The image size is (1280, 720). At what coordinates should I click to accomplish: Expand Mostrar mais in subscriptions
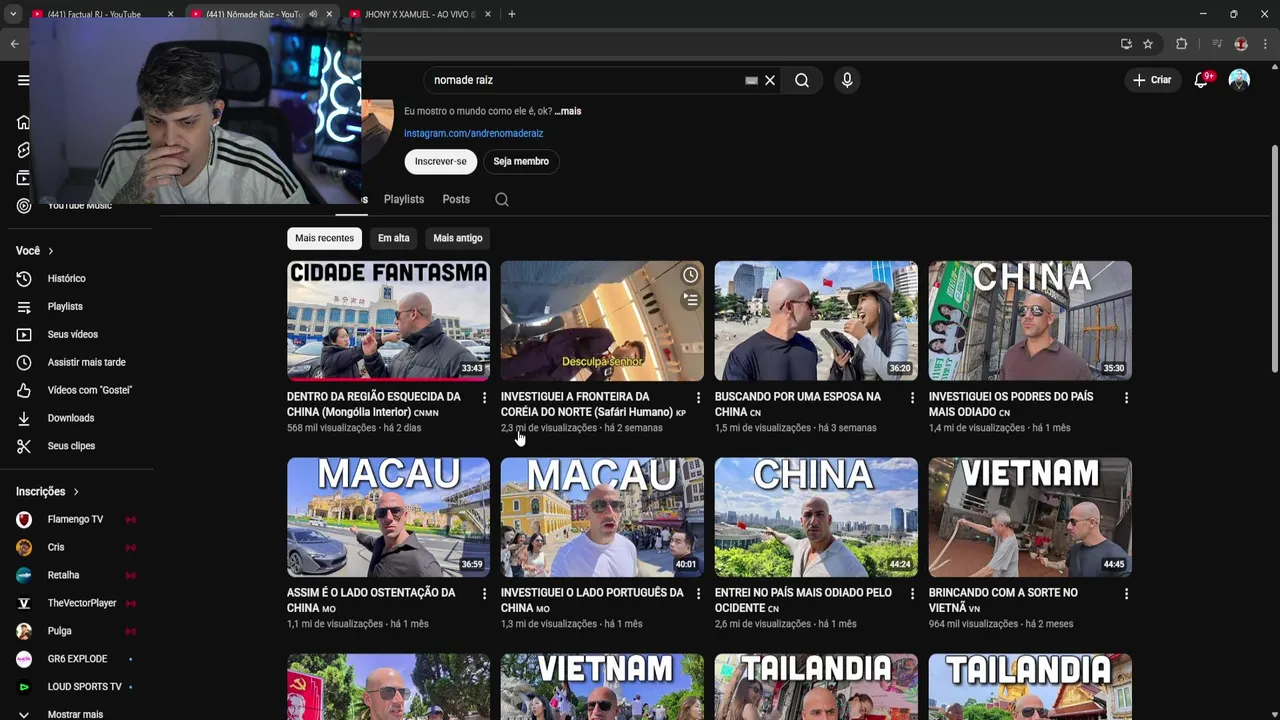[x=76, y=714]
